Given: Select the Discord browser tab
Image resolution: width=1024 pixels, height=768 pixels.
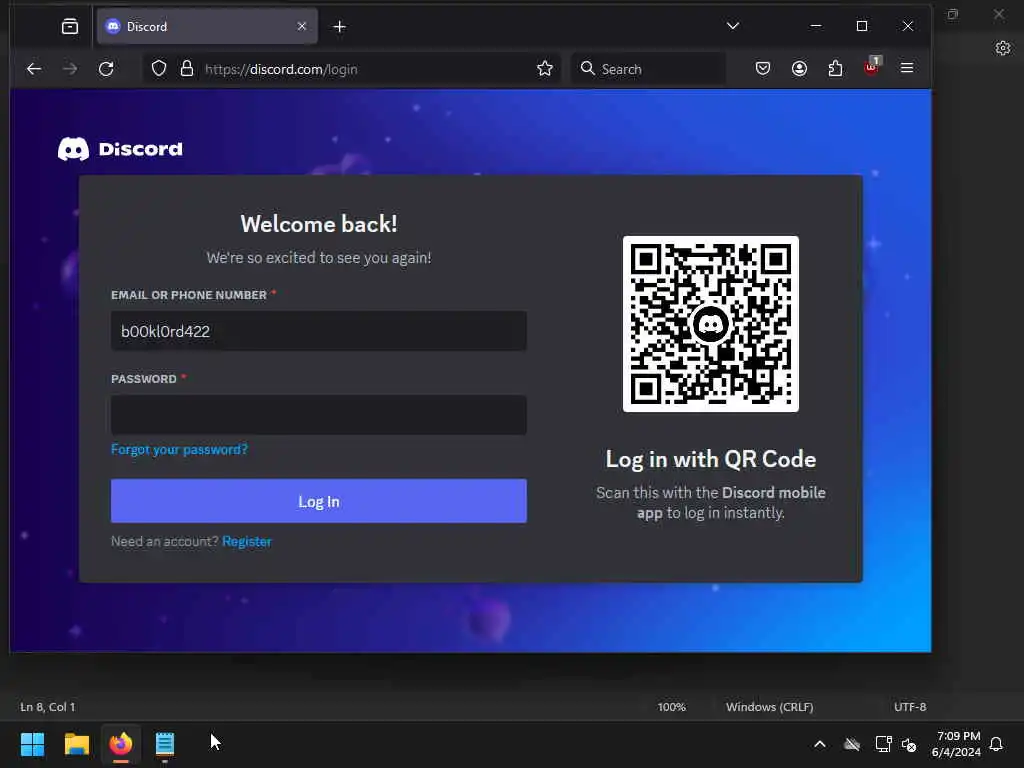Looking at the screenshot, I should point(207,26).
